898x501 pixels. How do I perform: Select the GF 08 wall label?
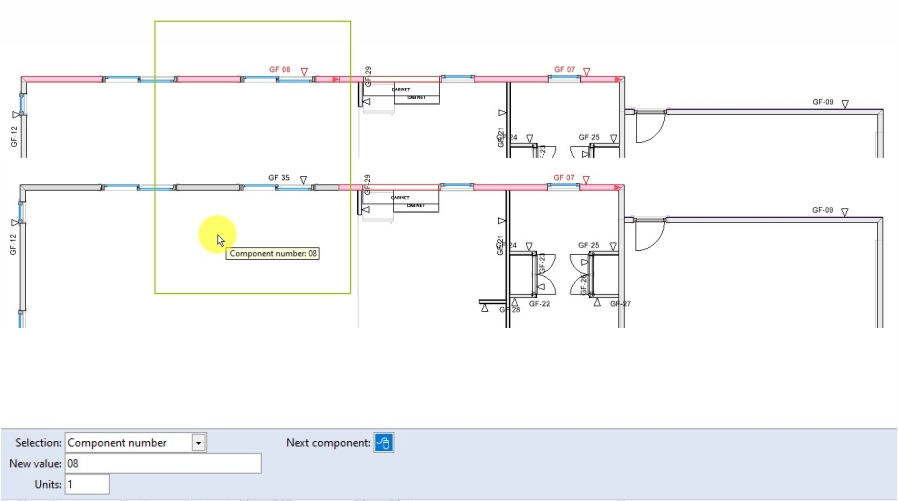tap(280, 70)
